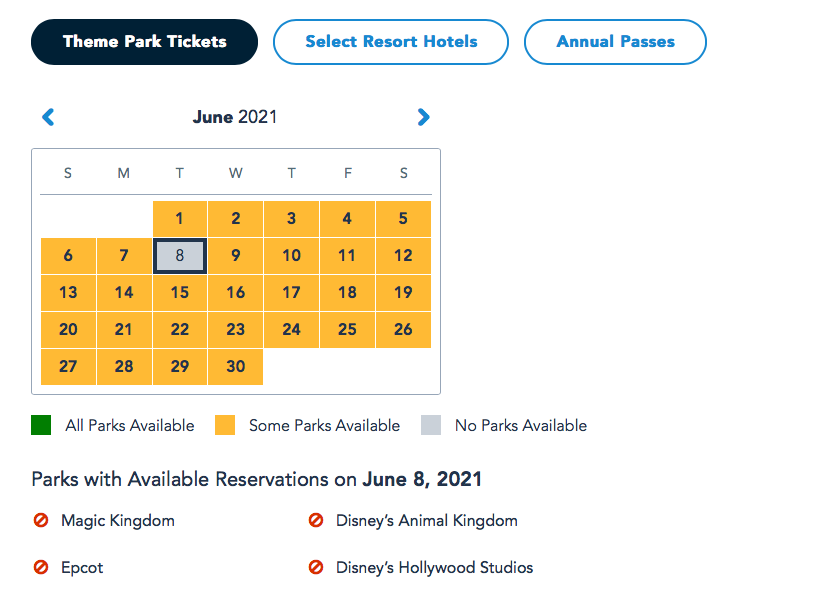Choose June 15 calendar date
Viewport: 835px width, 610px height.
(180, 293)
